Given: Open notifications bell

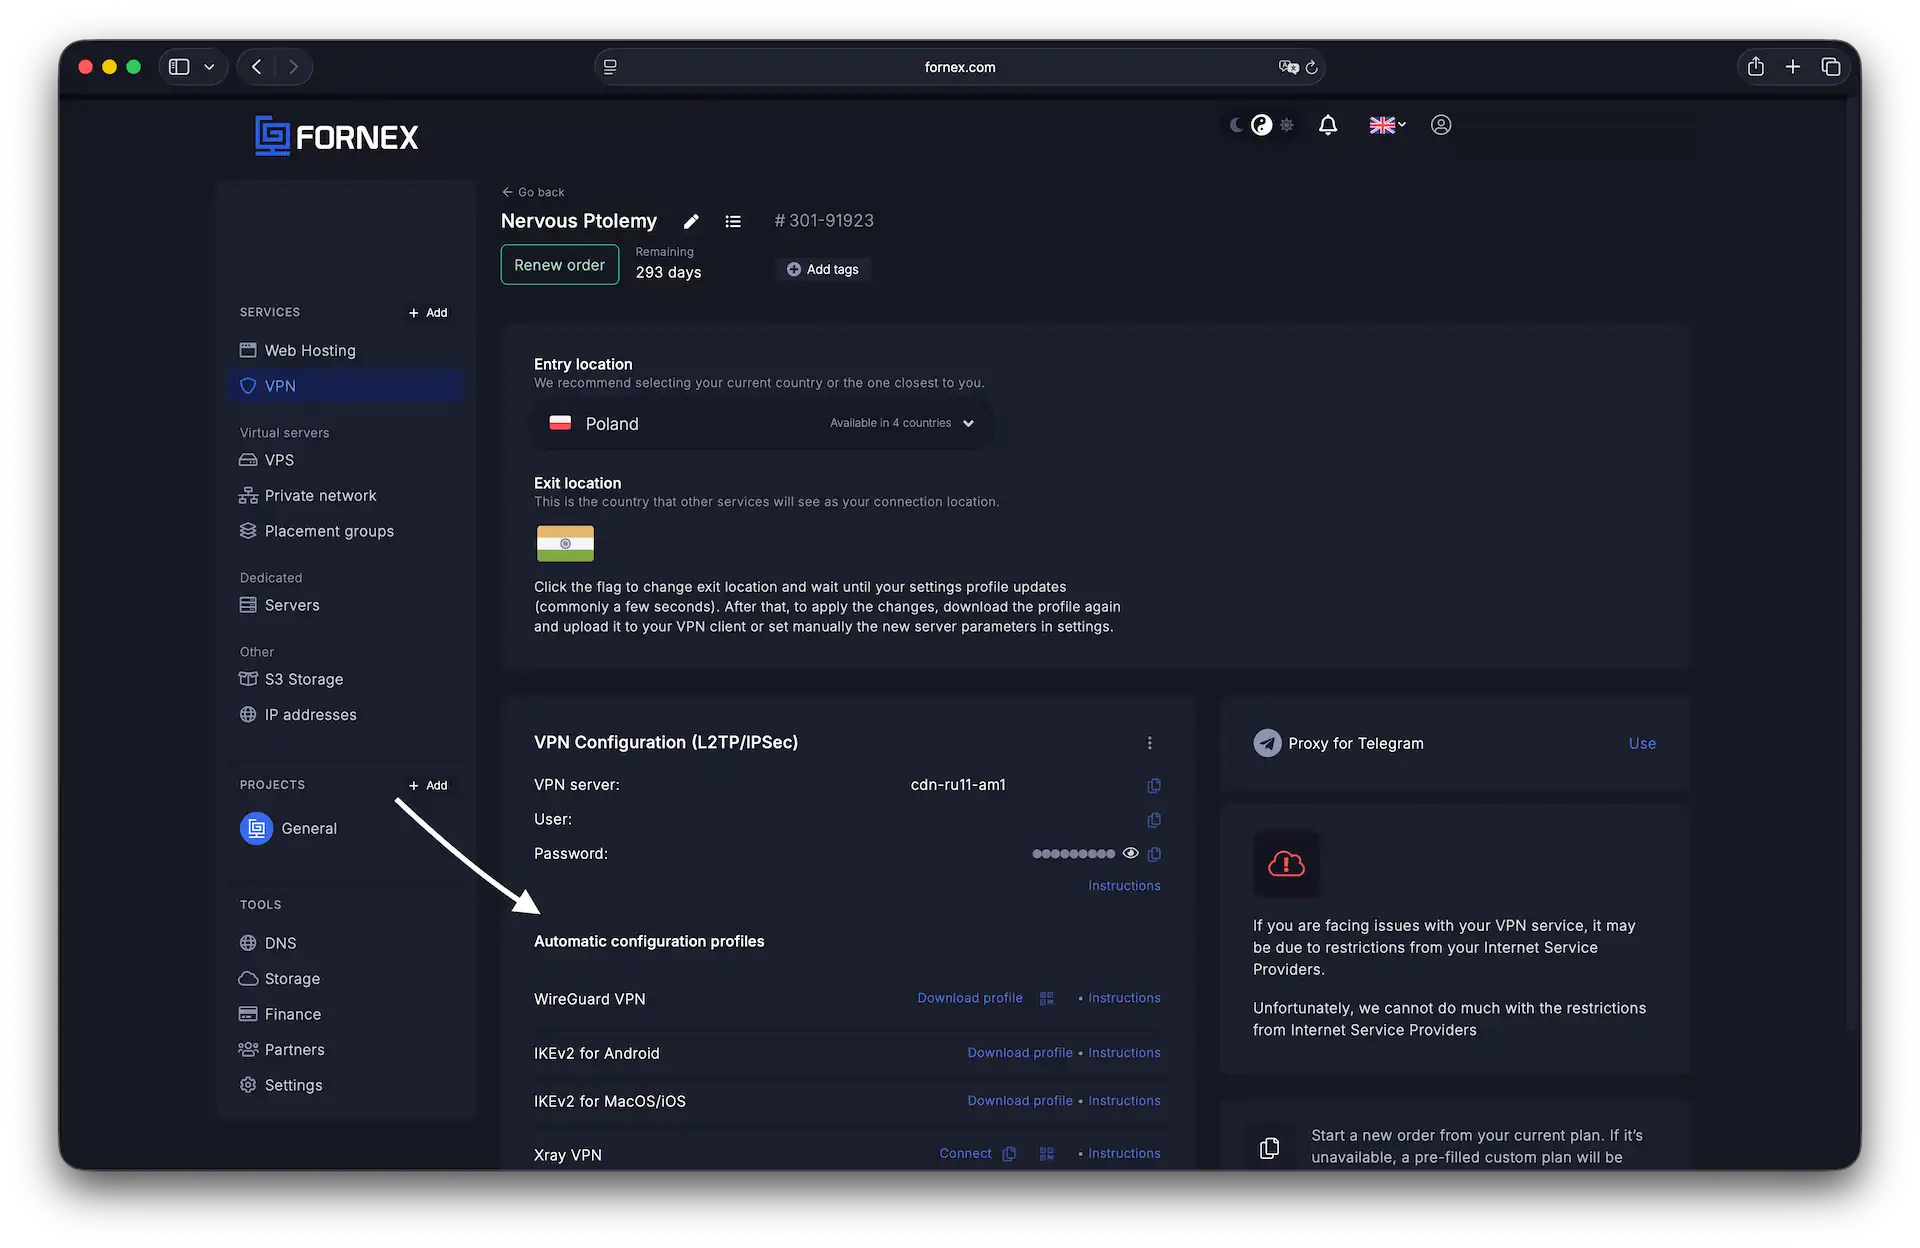Looking at the screenshot, I should pyautogui.click(x=1328, y=125).
